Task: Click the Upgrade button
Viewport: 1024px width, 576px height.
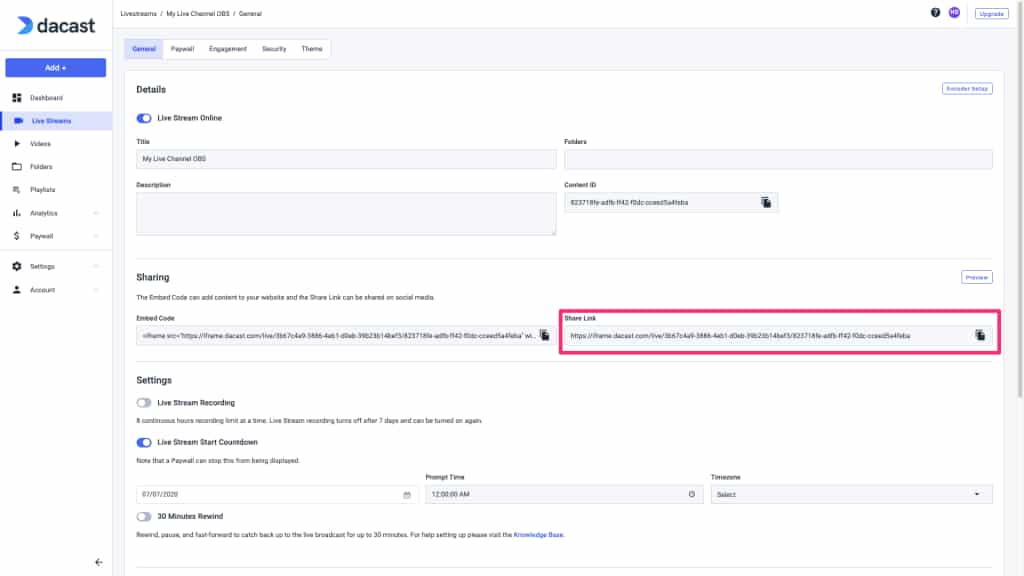Action: (x=991, y=14)
